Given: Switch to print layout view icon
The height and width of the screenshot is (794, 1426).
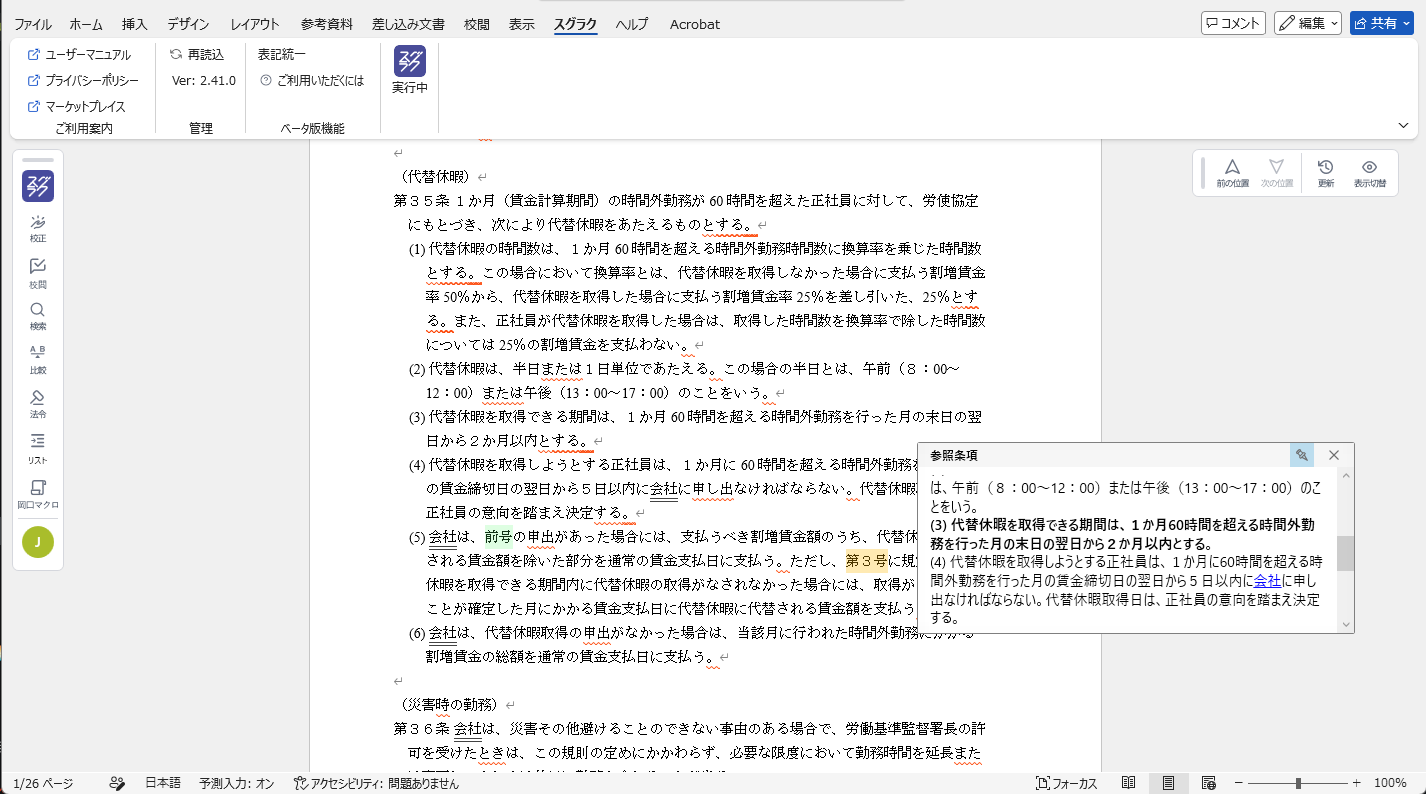Looking at the screenshot, I should pos(1168,783).
